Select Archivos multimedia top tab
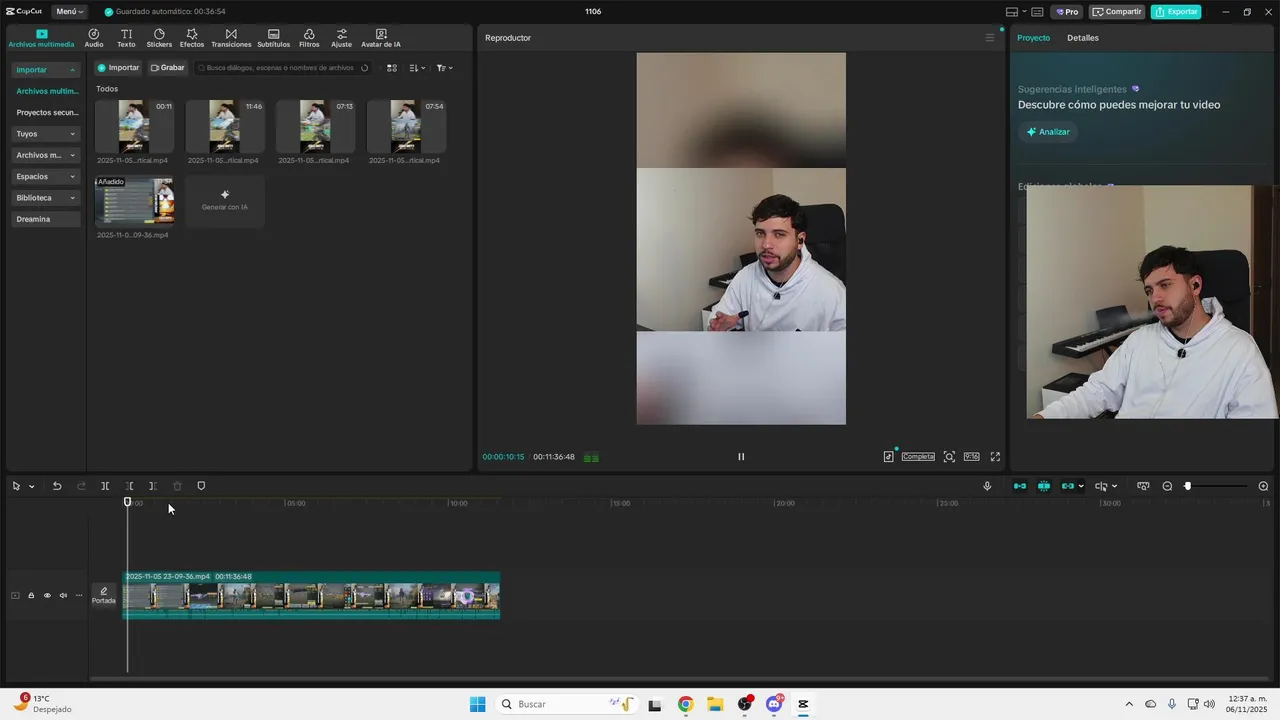This screenshot has width=1280, height=720. [x=41, y=38]
